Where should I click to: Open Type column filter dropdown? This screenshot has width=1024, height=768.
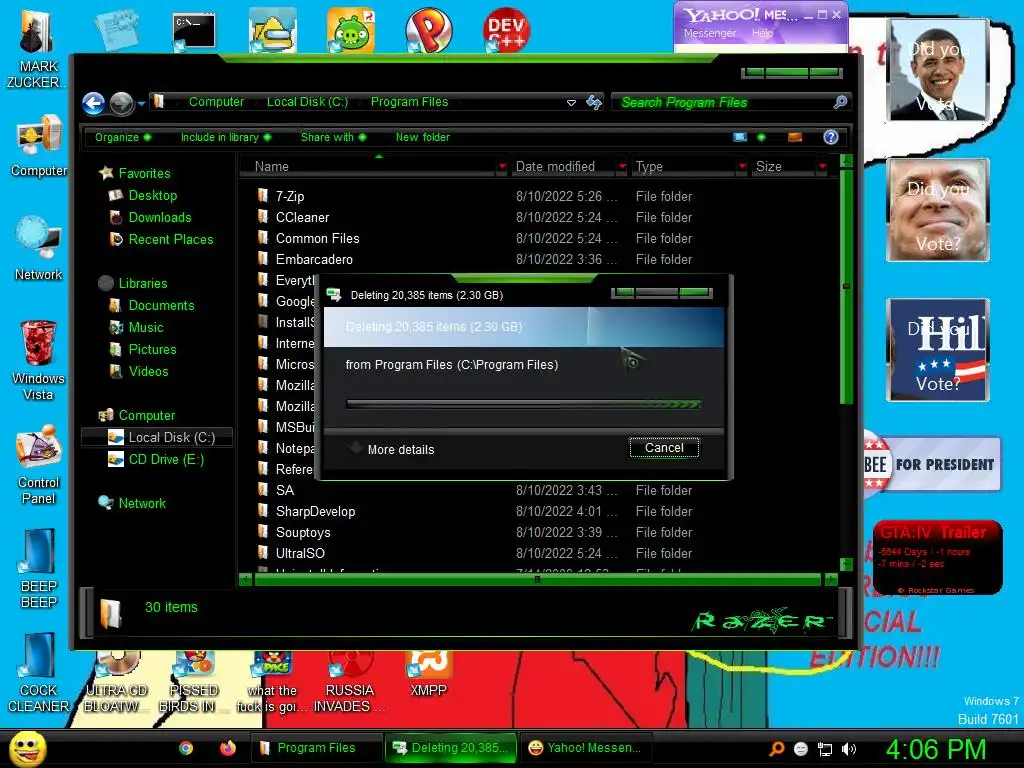coord(742,167)
